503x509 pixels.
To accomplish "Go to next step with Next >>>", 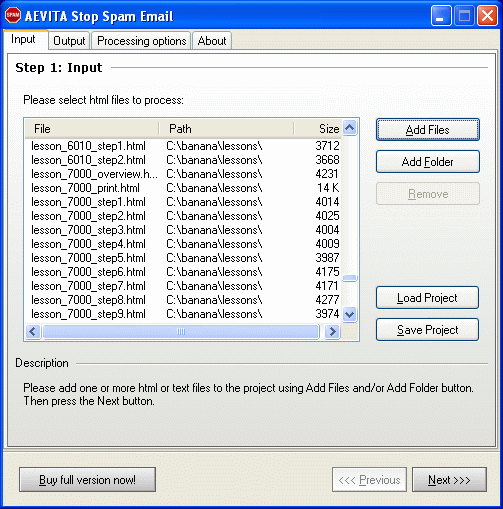I will click(449, 480).
